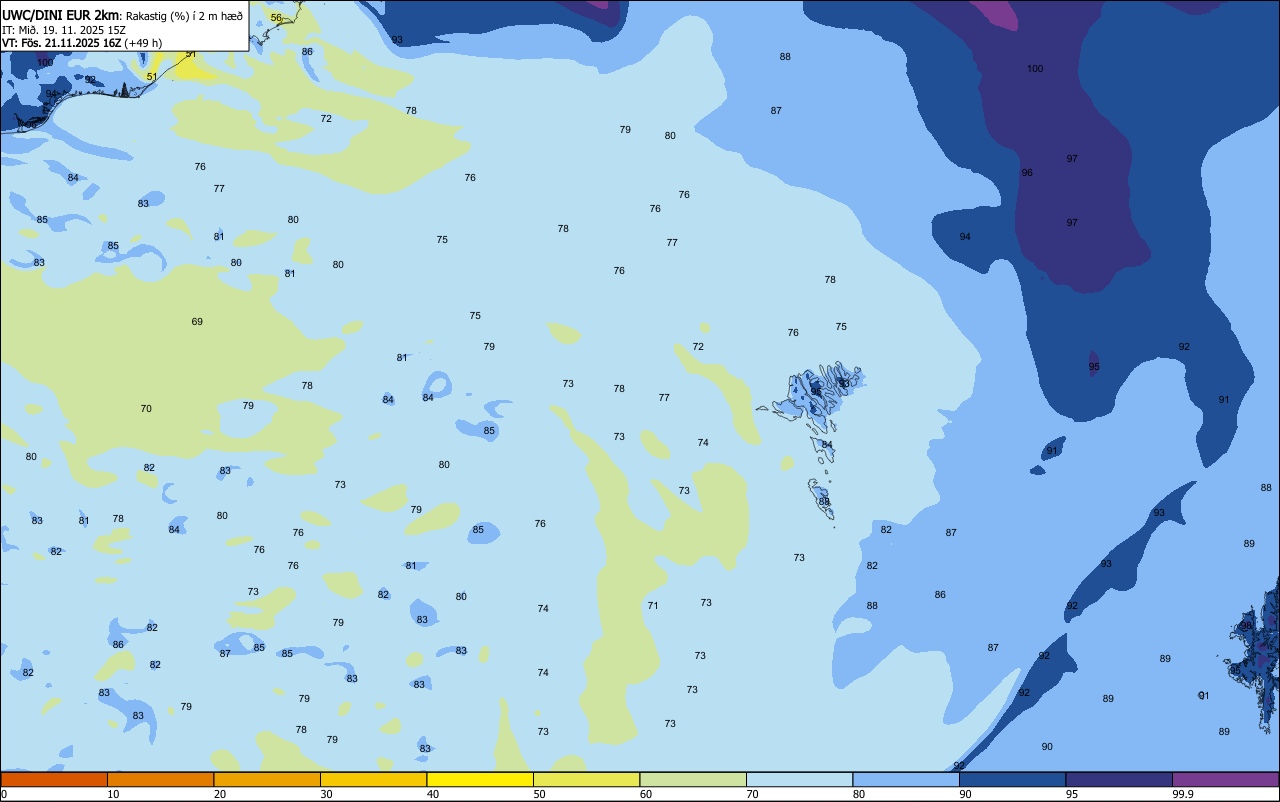Click the 0–10 dark orange legend swatch
This screenshot has width=1280, height=802.
point(54,779)
